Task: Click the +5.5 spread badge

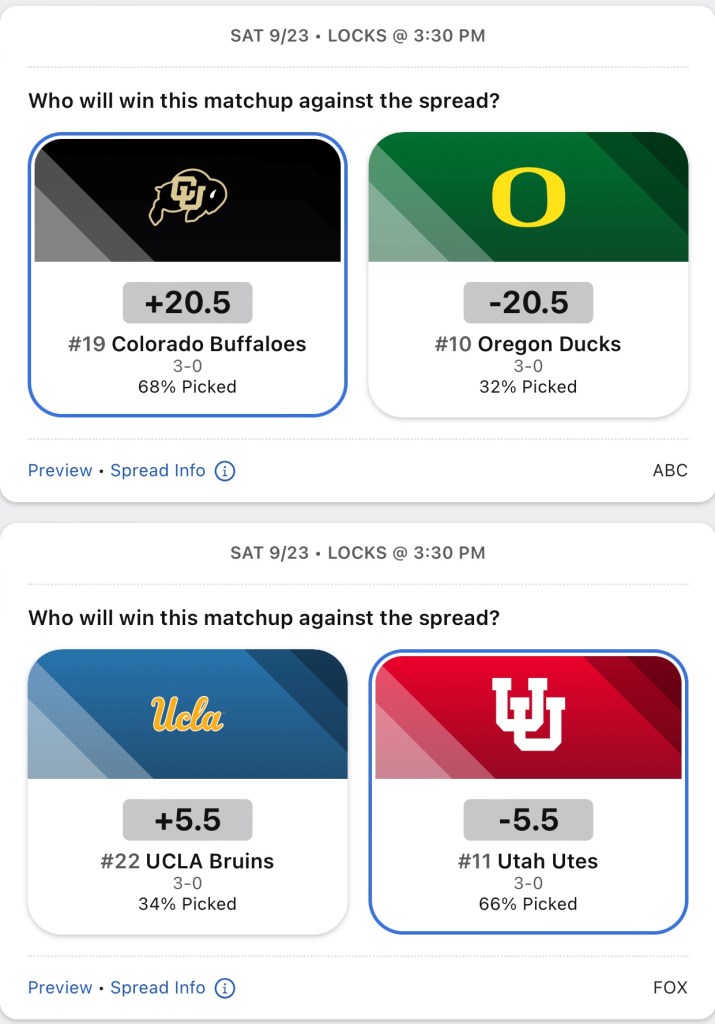Action: (188, 820)
